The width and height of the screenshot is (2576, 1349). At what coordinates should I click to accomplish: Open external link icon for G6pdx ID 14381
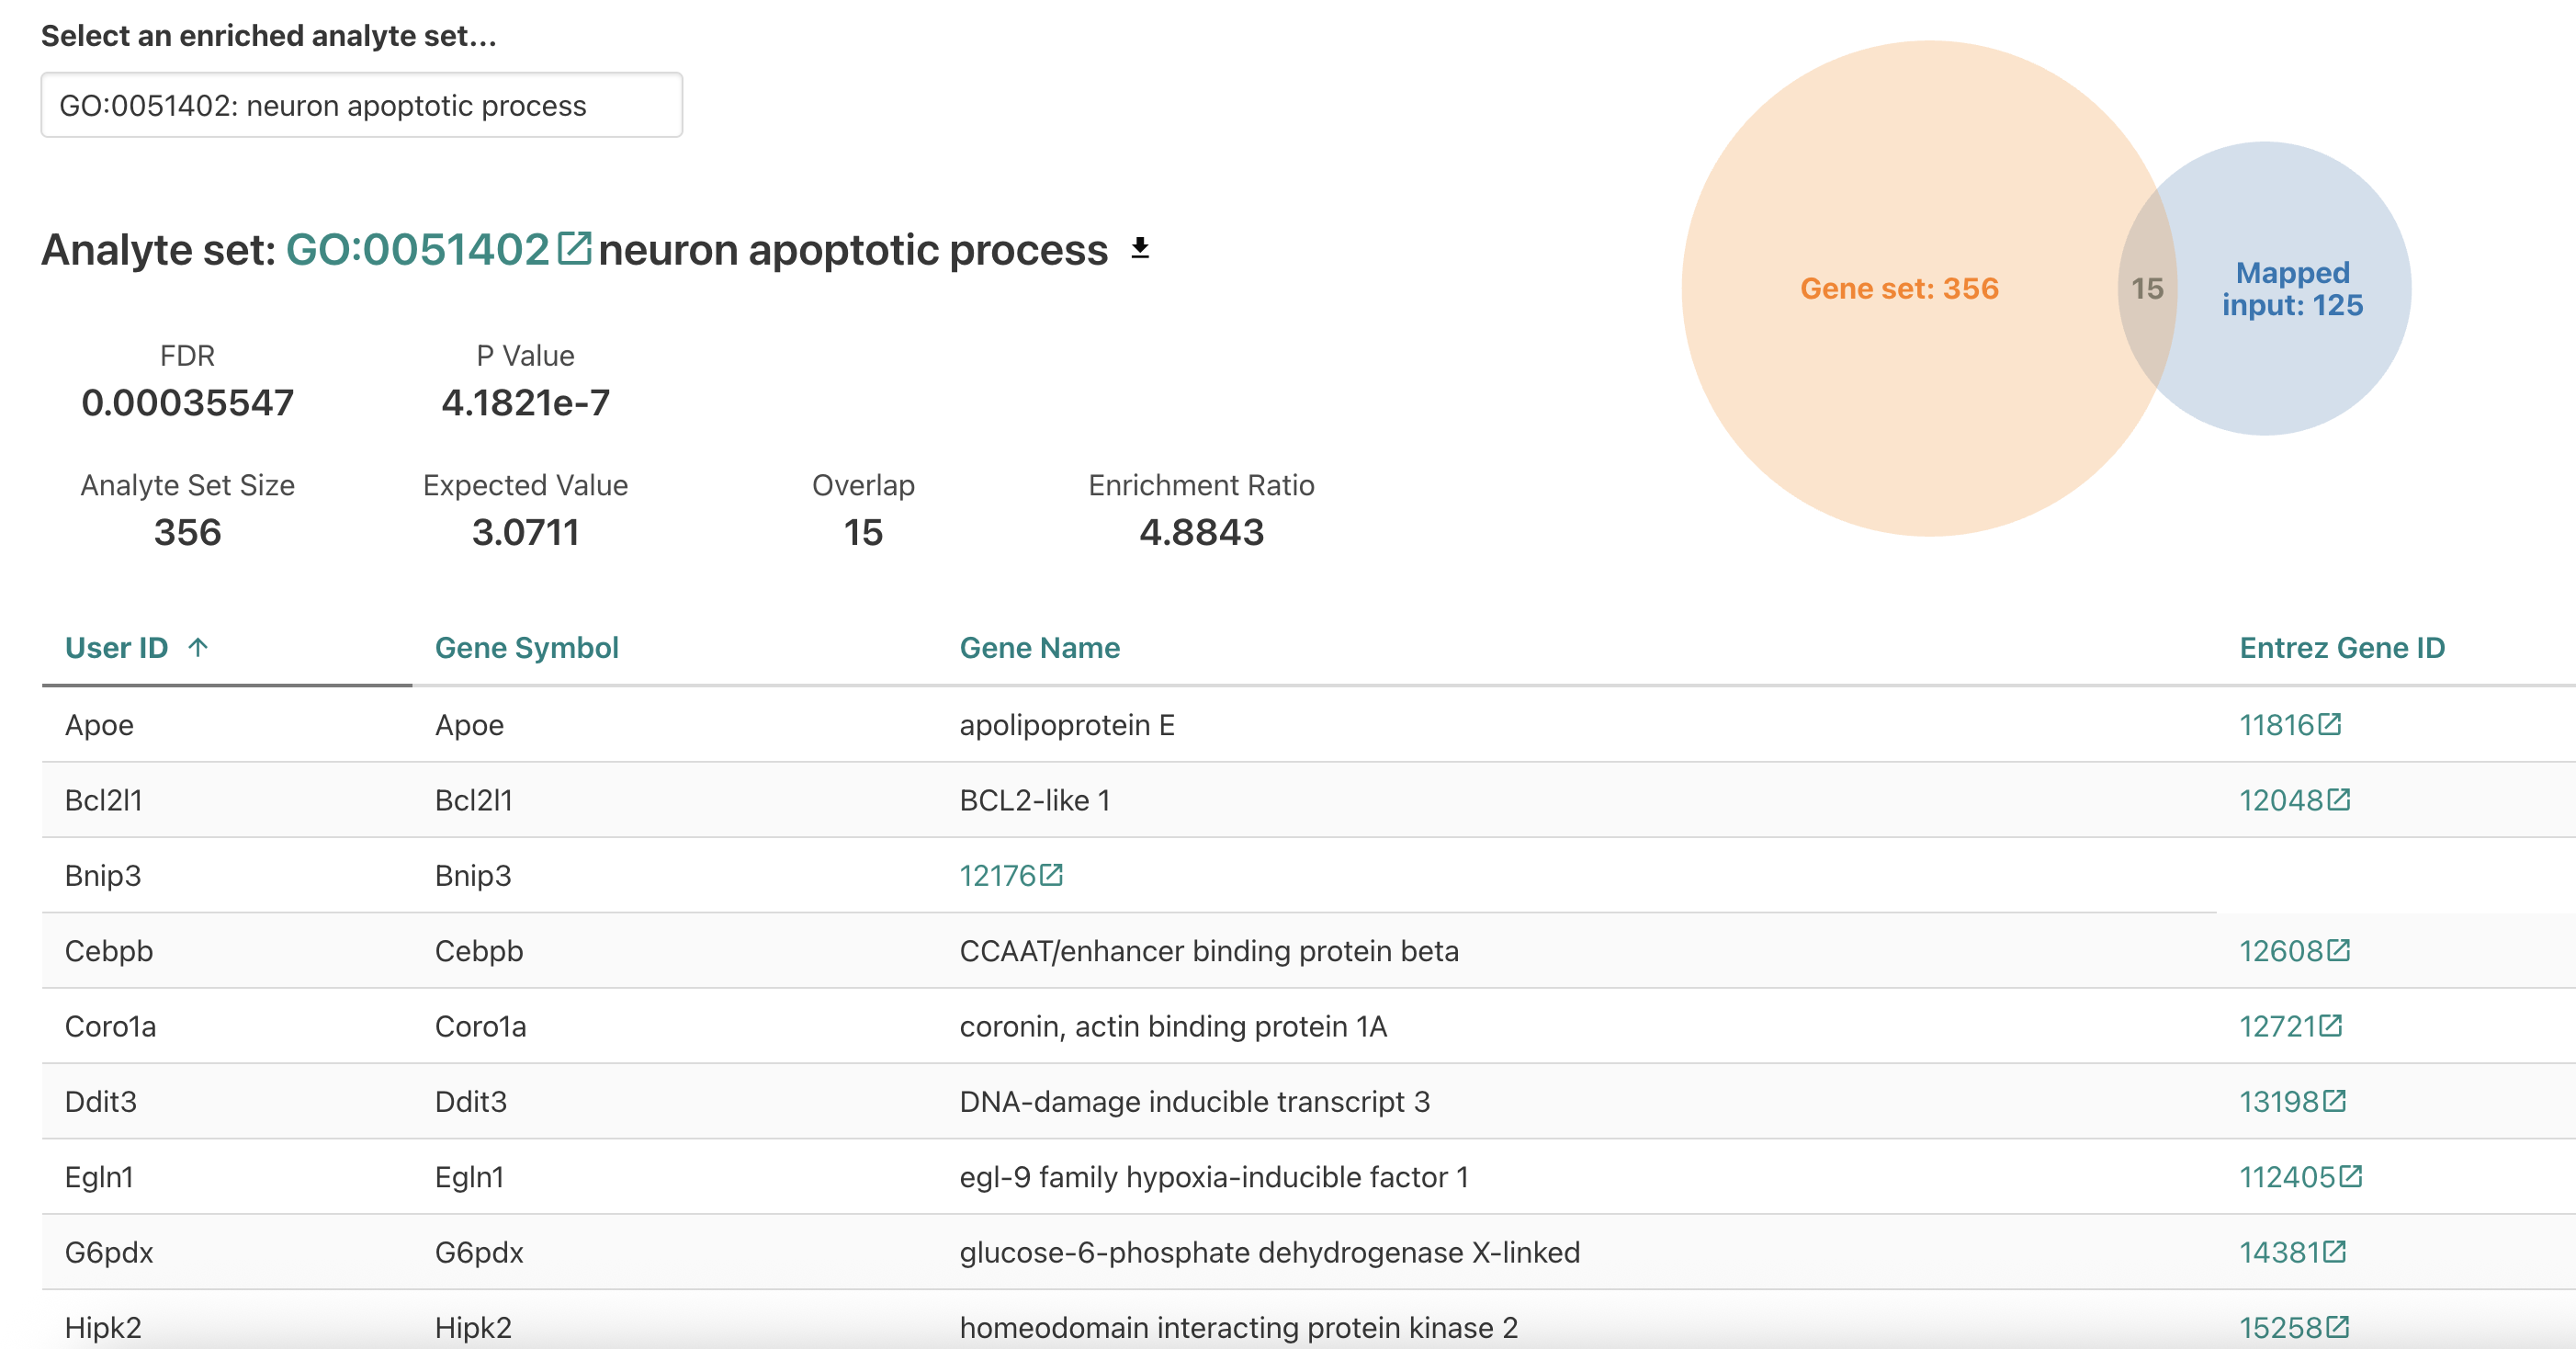tap(2337, 1252)
